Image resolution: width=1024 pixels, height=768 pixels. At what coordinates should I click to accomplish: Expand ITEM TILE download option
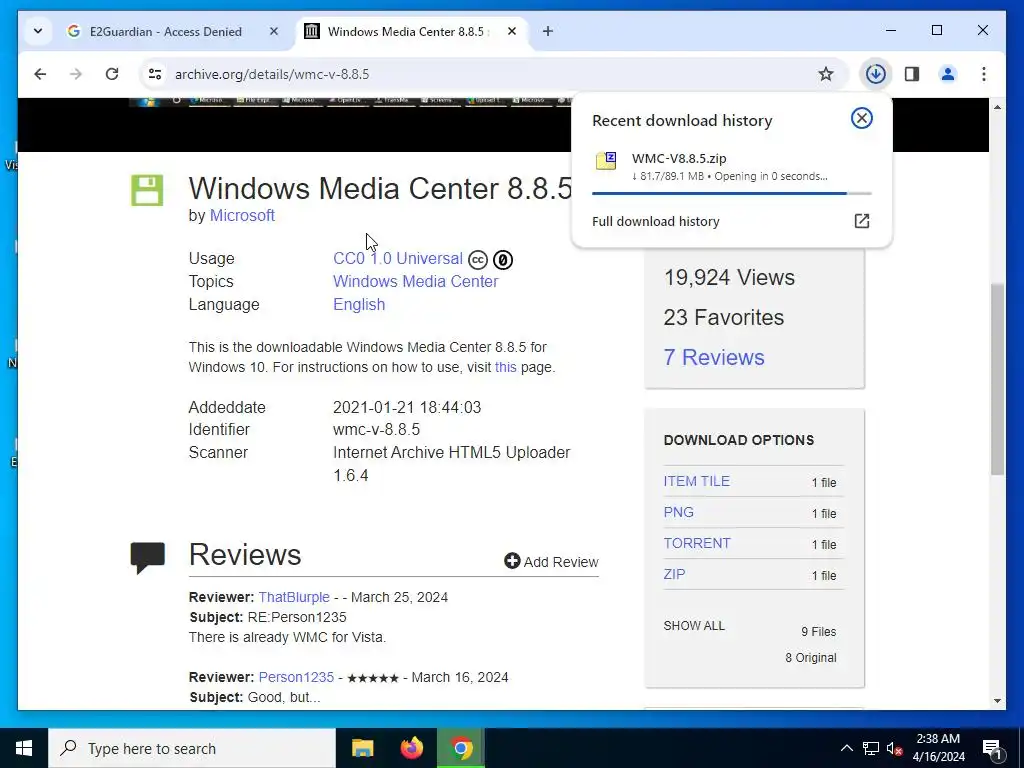click(696, 481)
